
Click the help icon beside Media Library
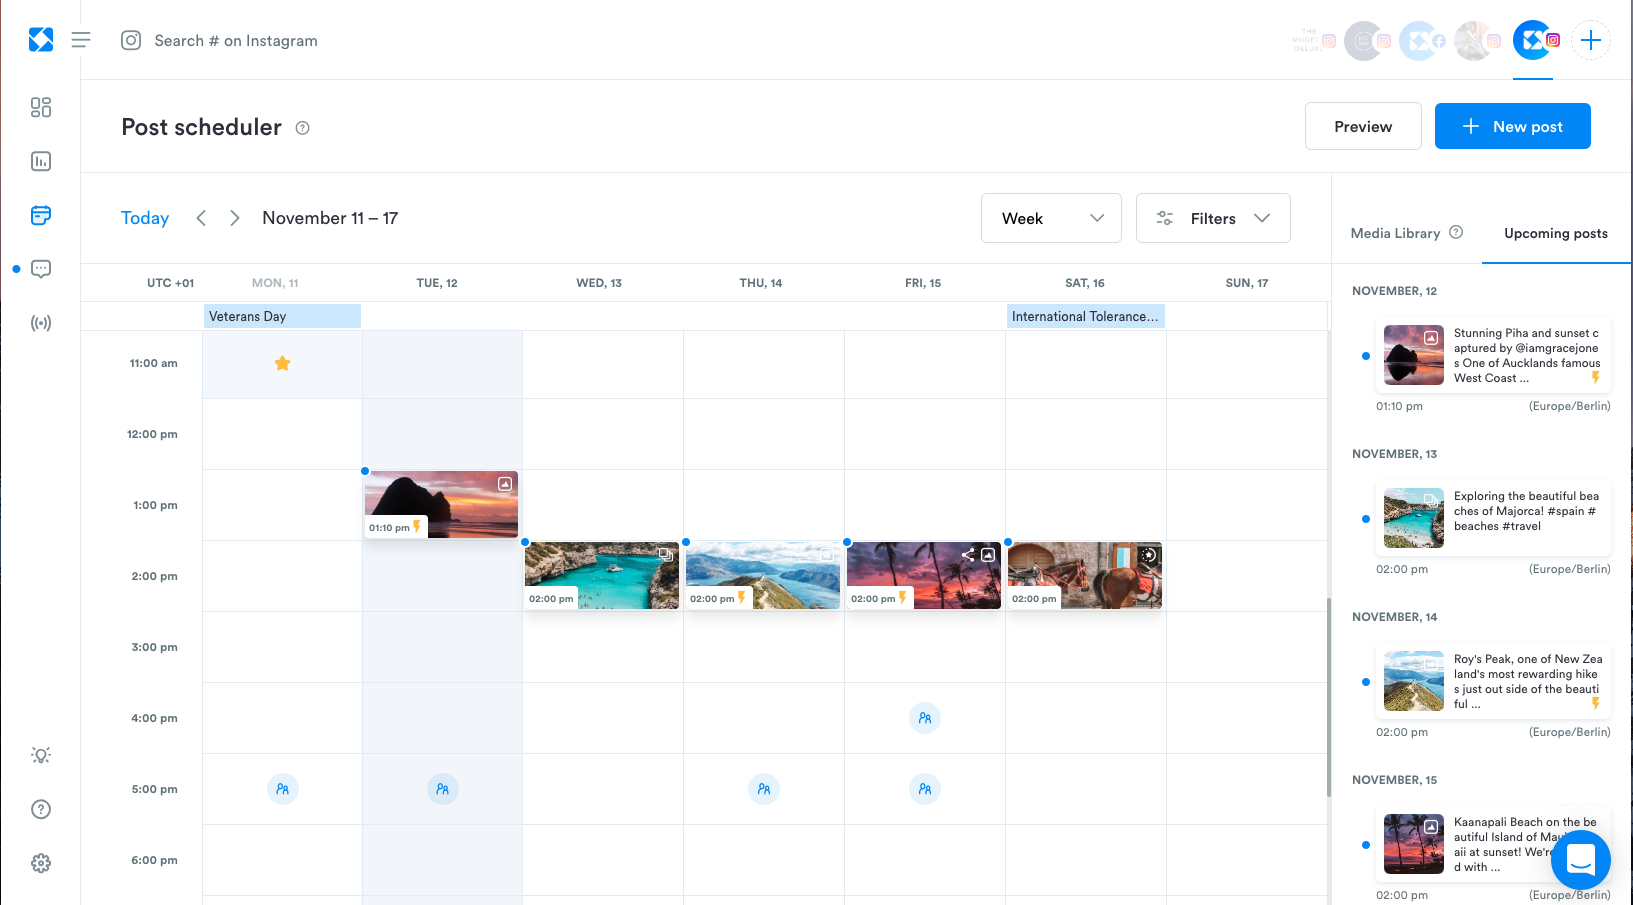[x=1456, y=232]
